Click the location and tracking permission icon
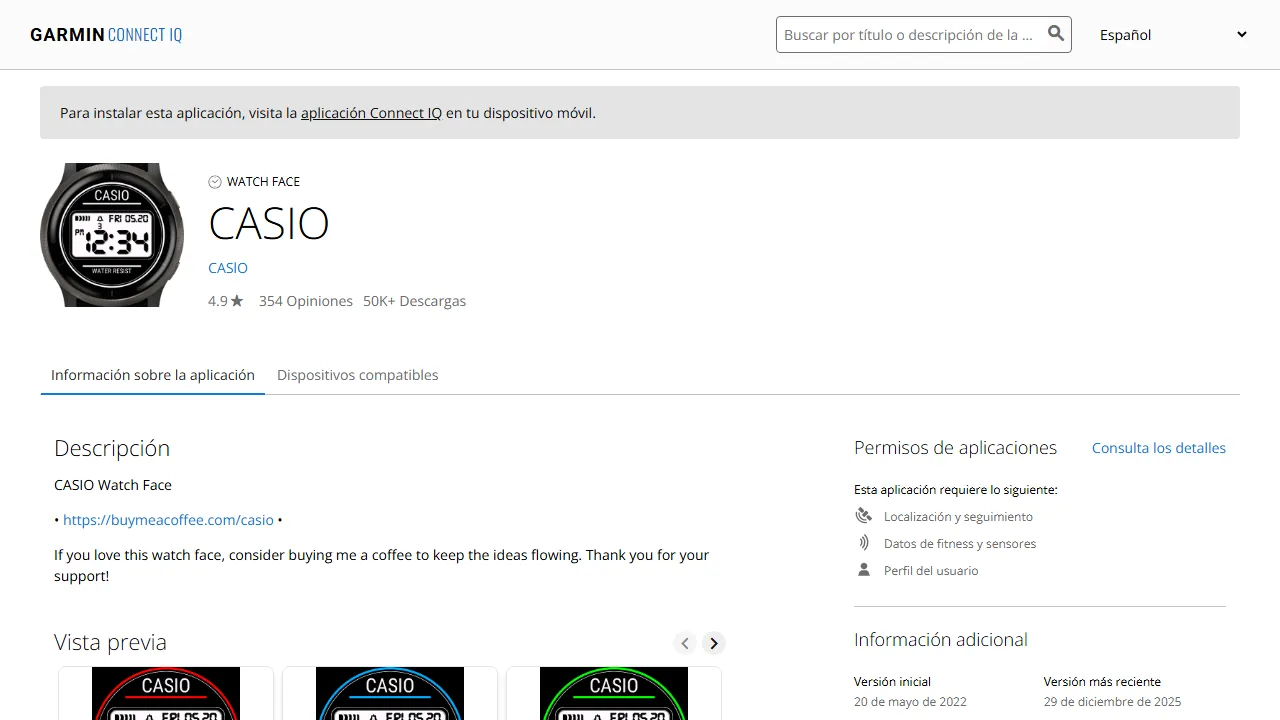The width and height of the screenshot is (1280, 720). [x=864, y=516]
